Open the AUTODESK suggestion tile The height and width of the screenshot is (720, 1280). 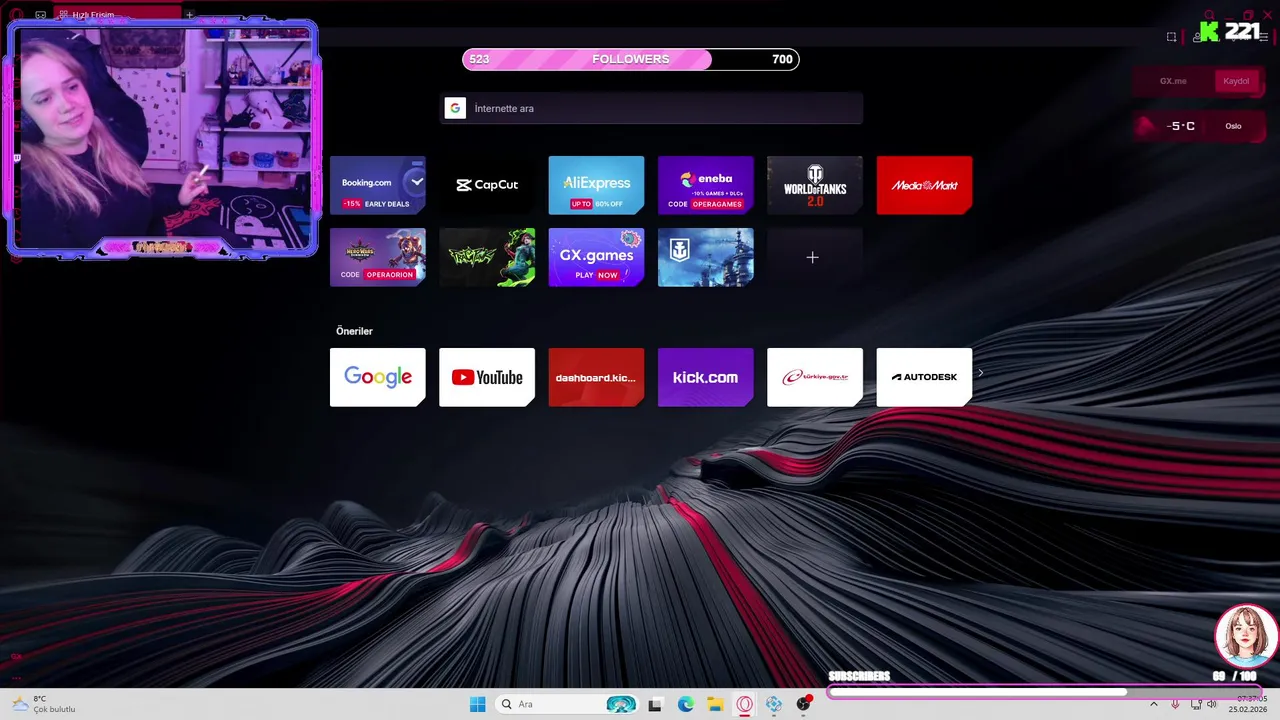924,377
